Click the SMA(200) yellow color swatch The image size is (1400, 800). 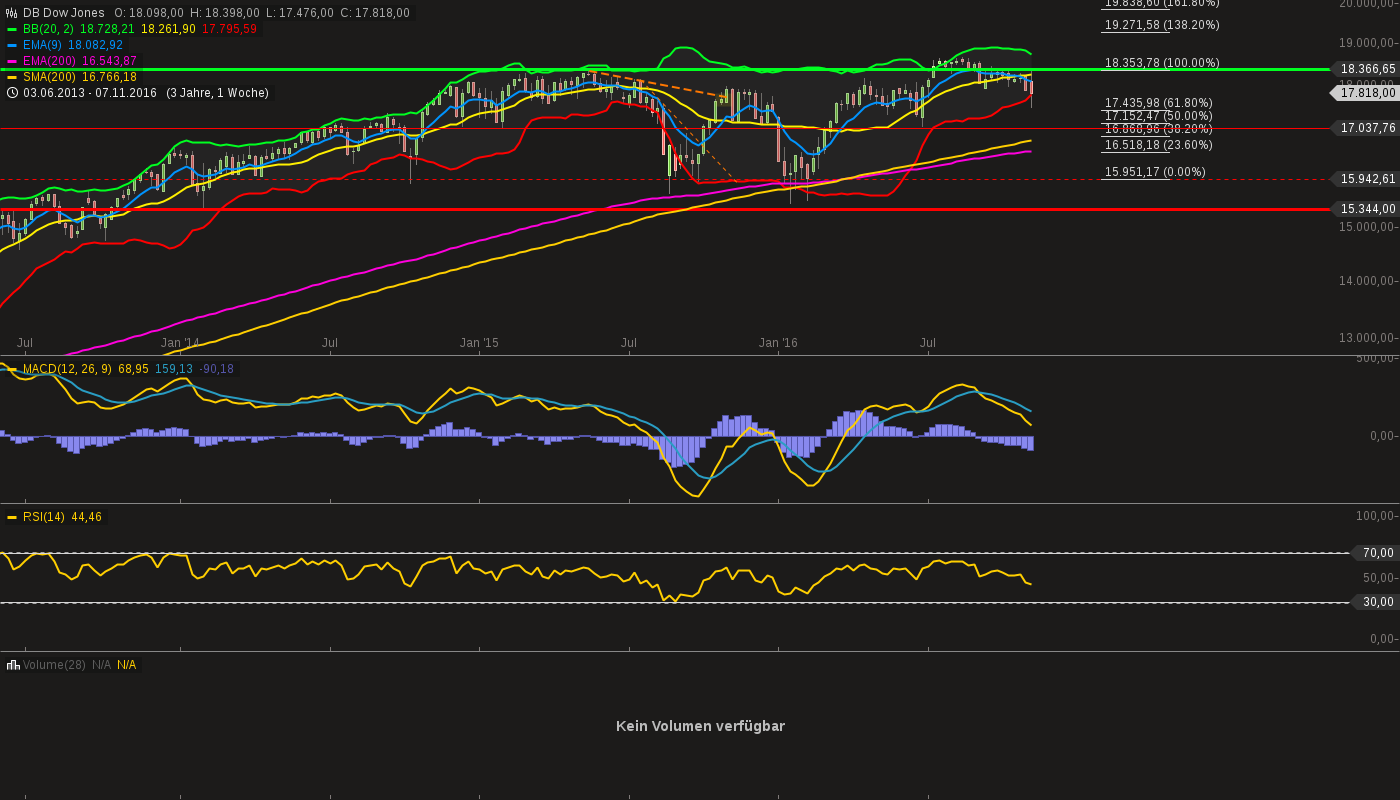11,76
